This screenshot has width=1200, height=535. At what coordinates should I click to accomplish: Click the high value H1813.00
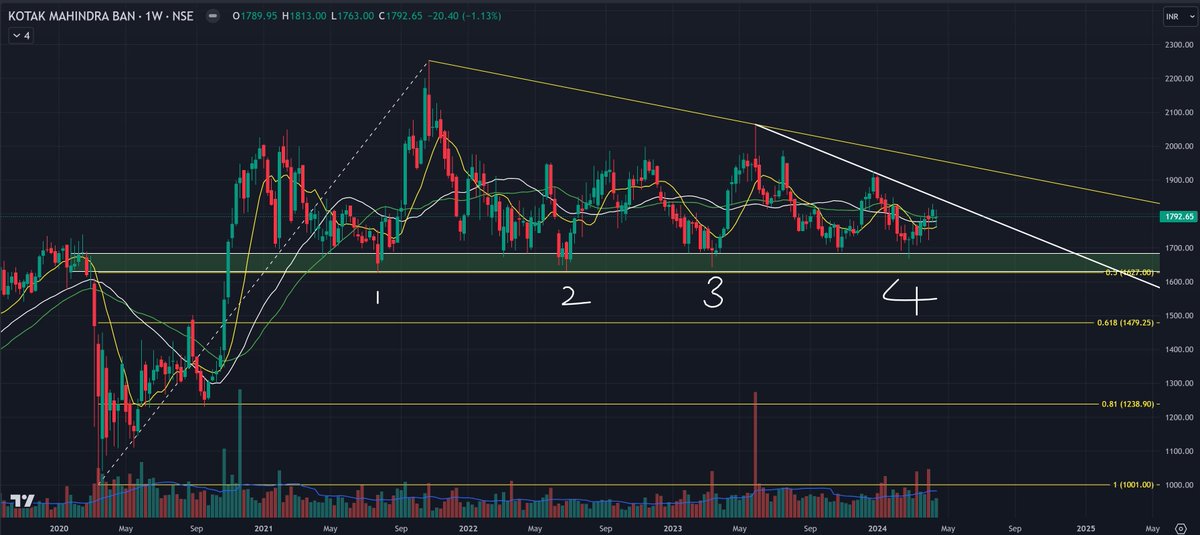(x=304, y=17)
